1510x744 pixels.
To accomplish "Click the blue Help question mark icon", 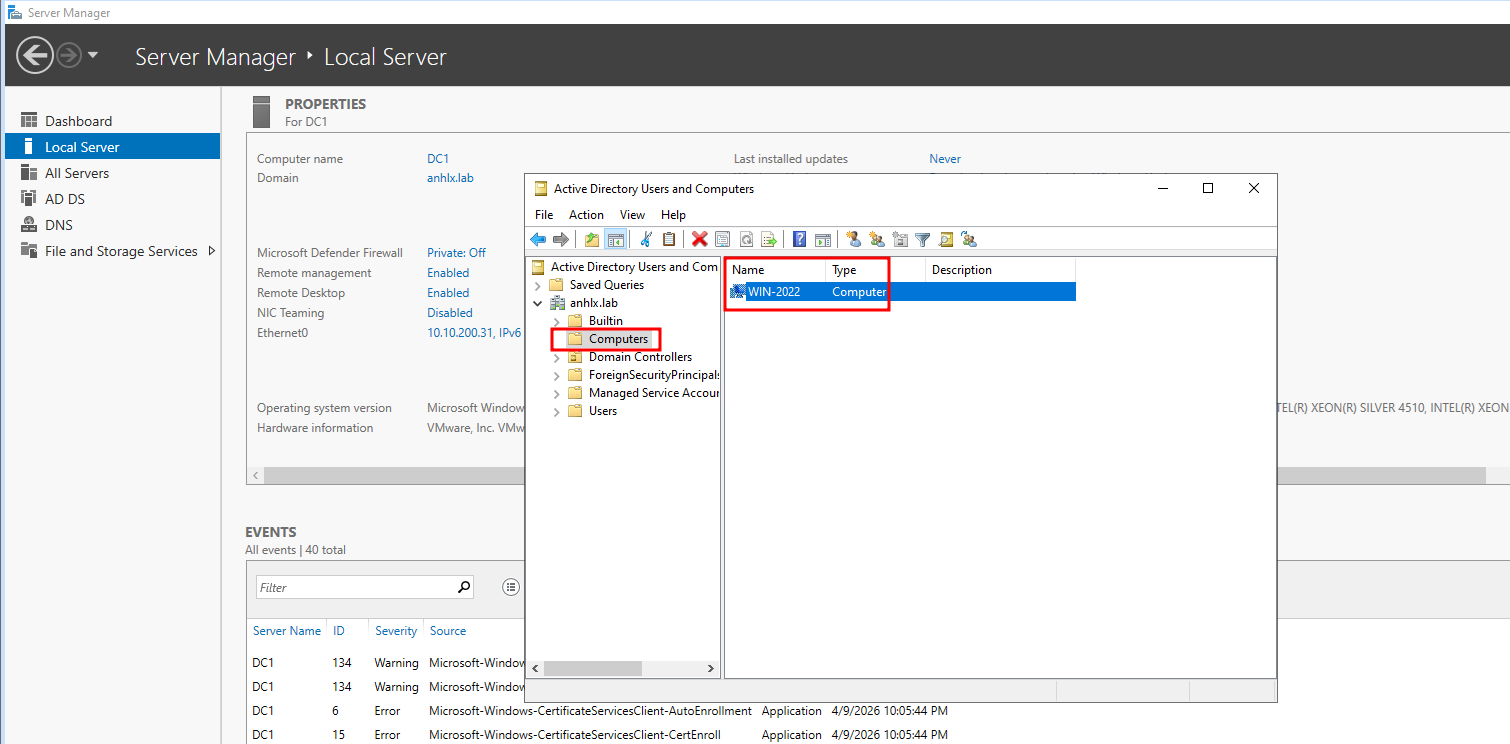I will (799, 239).
